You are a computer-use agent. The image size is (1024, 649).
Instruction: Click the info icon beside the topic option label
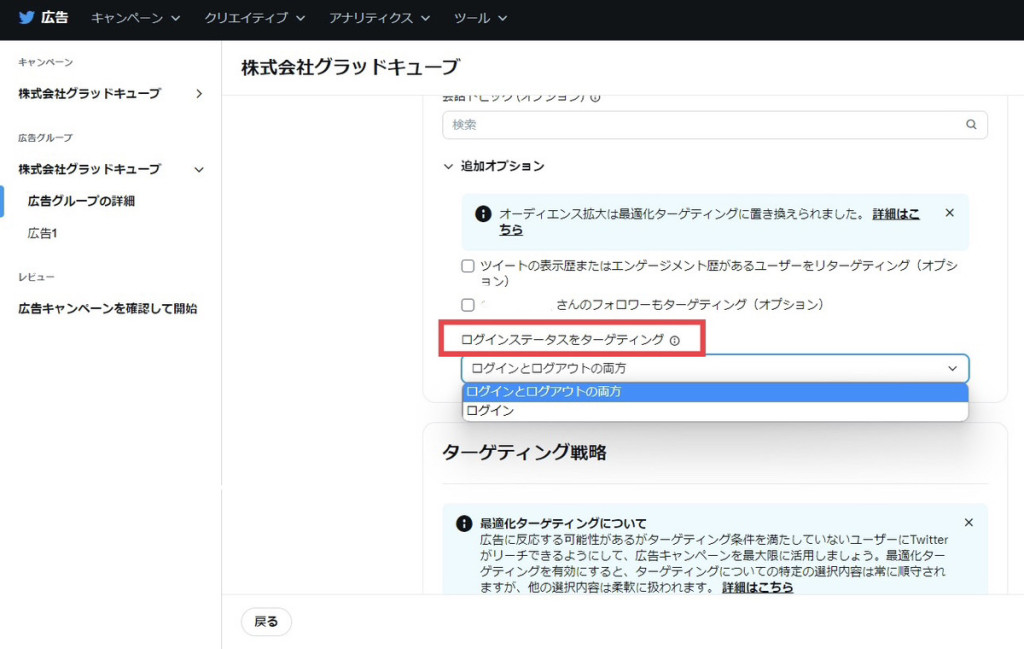pyautogui.click(x=595, y=98)
